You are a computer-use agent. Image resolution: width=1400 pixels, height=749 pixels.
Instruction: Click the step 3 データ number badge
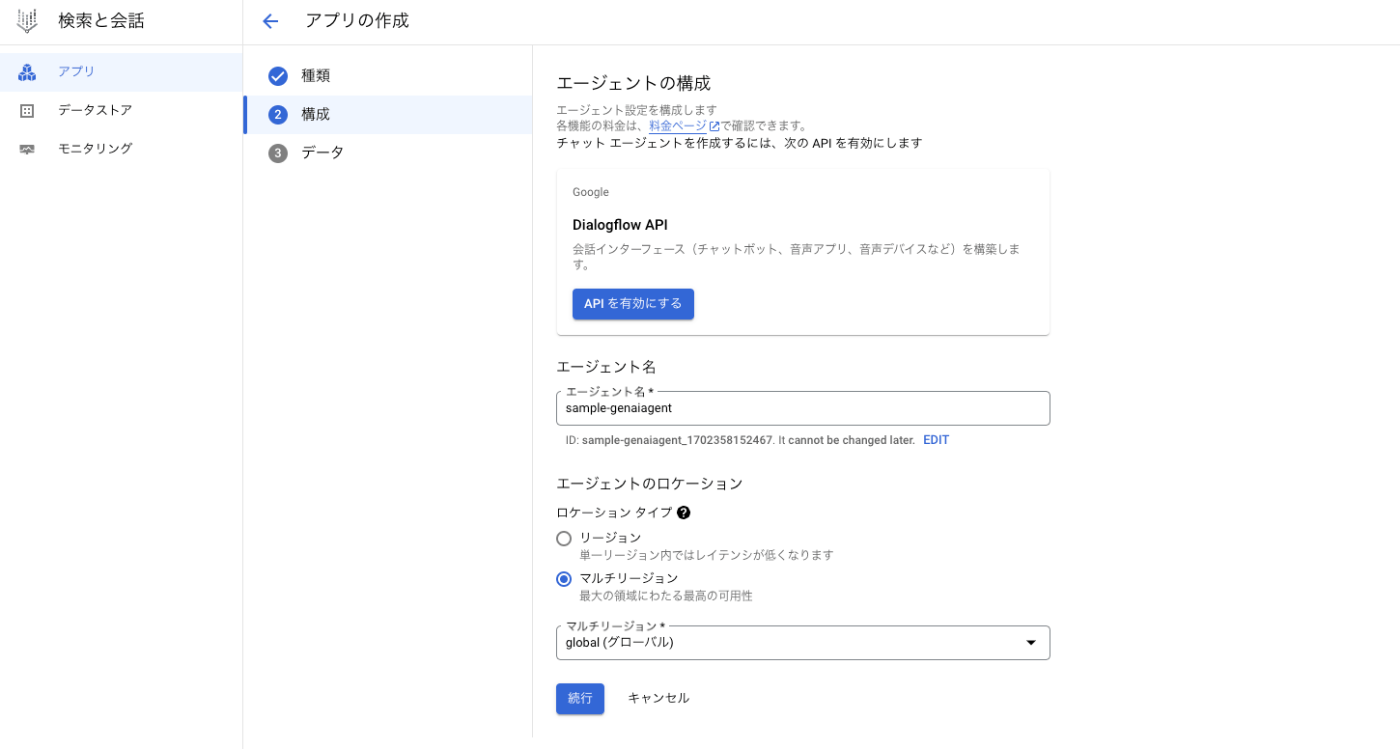point(278,153)
